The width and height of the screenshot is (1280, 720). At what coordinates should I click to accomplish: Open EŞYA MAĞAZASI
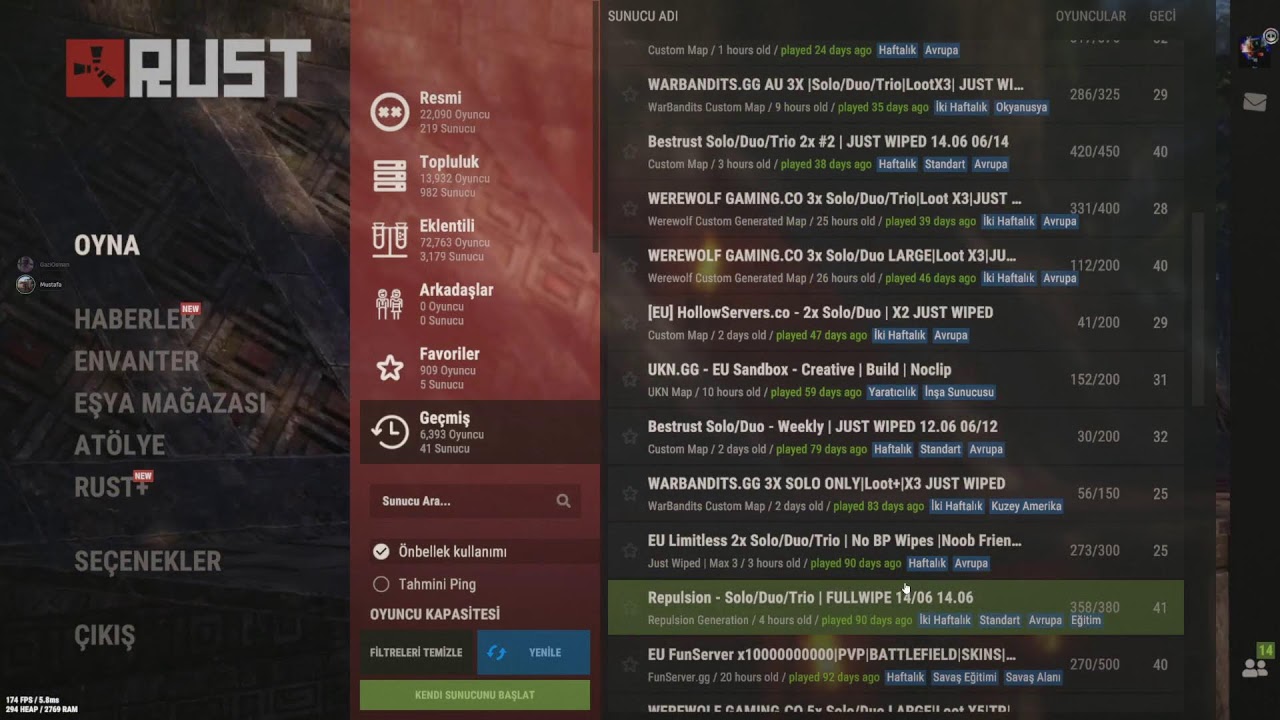171,403
